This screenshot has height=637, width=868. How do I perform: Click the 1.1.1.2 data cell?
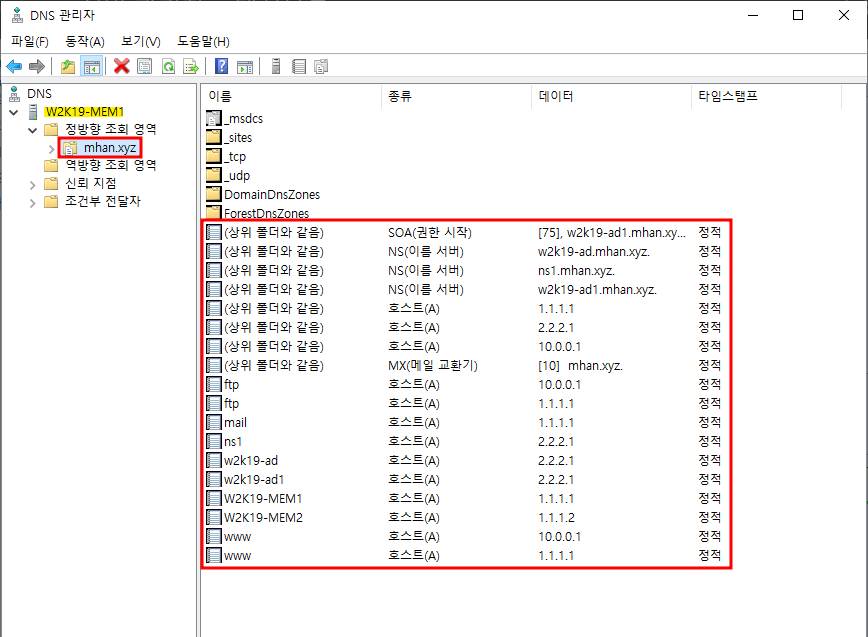click(x=556, y=517)
